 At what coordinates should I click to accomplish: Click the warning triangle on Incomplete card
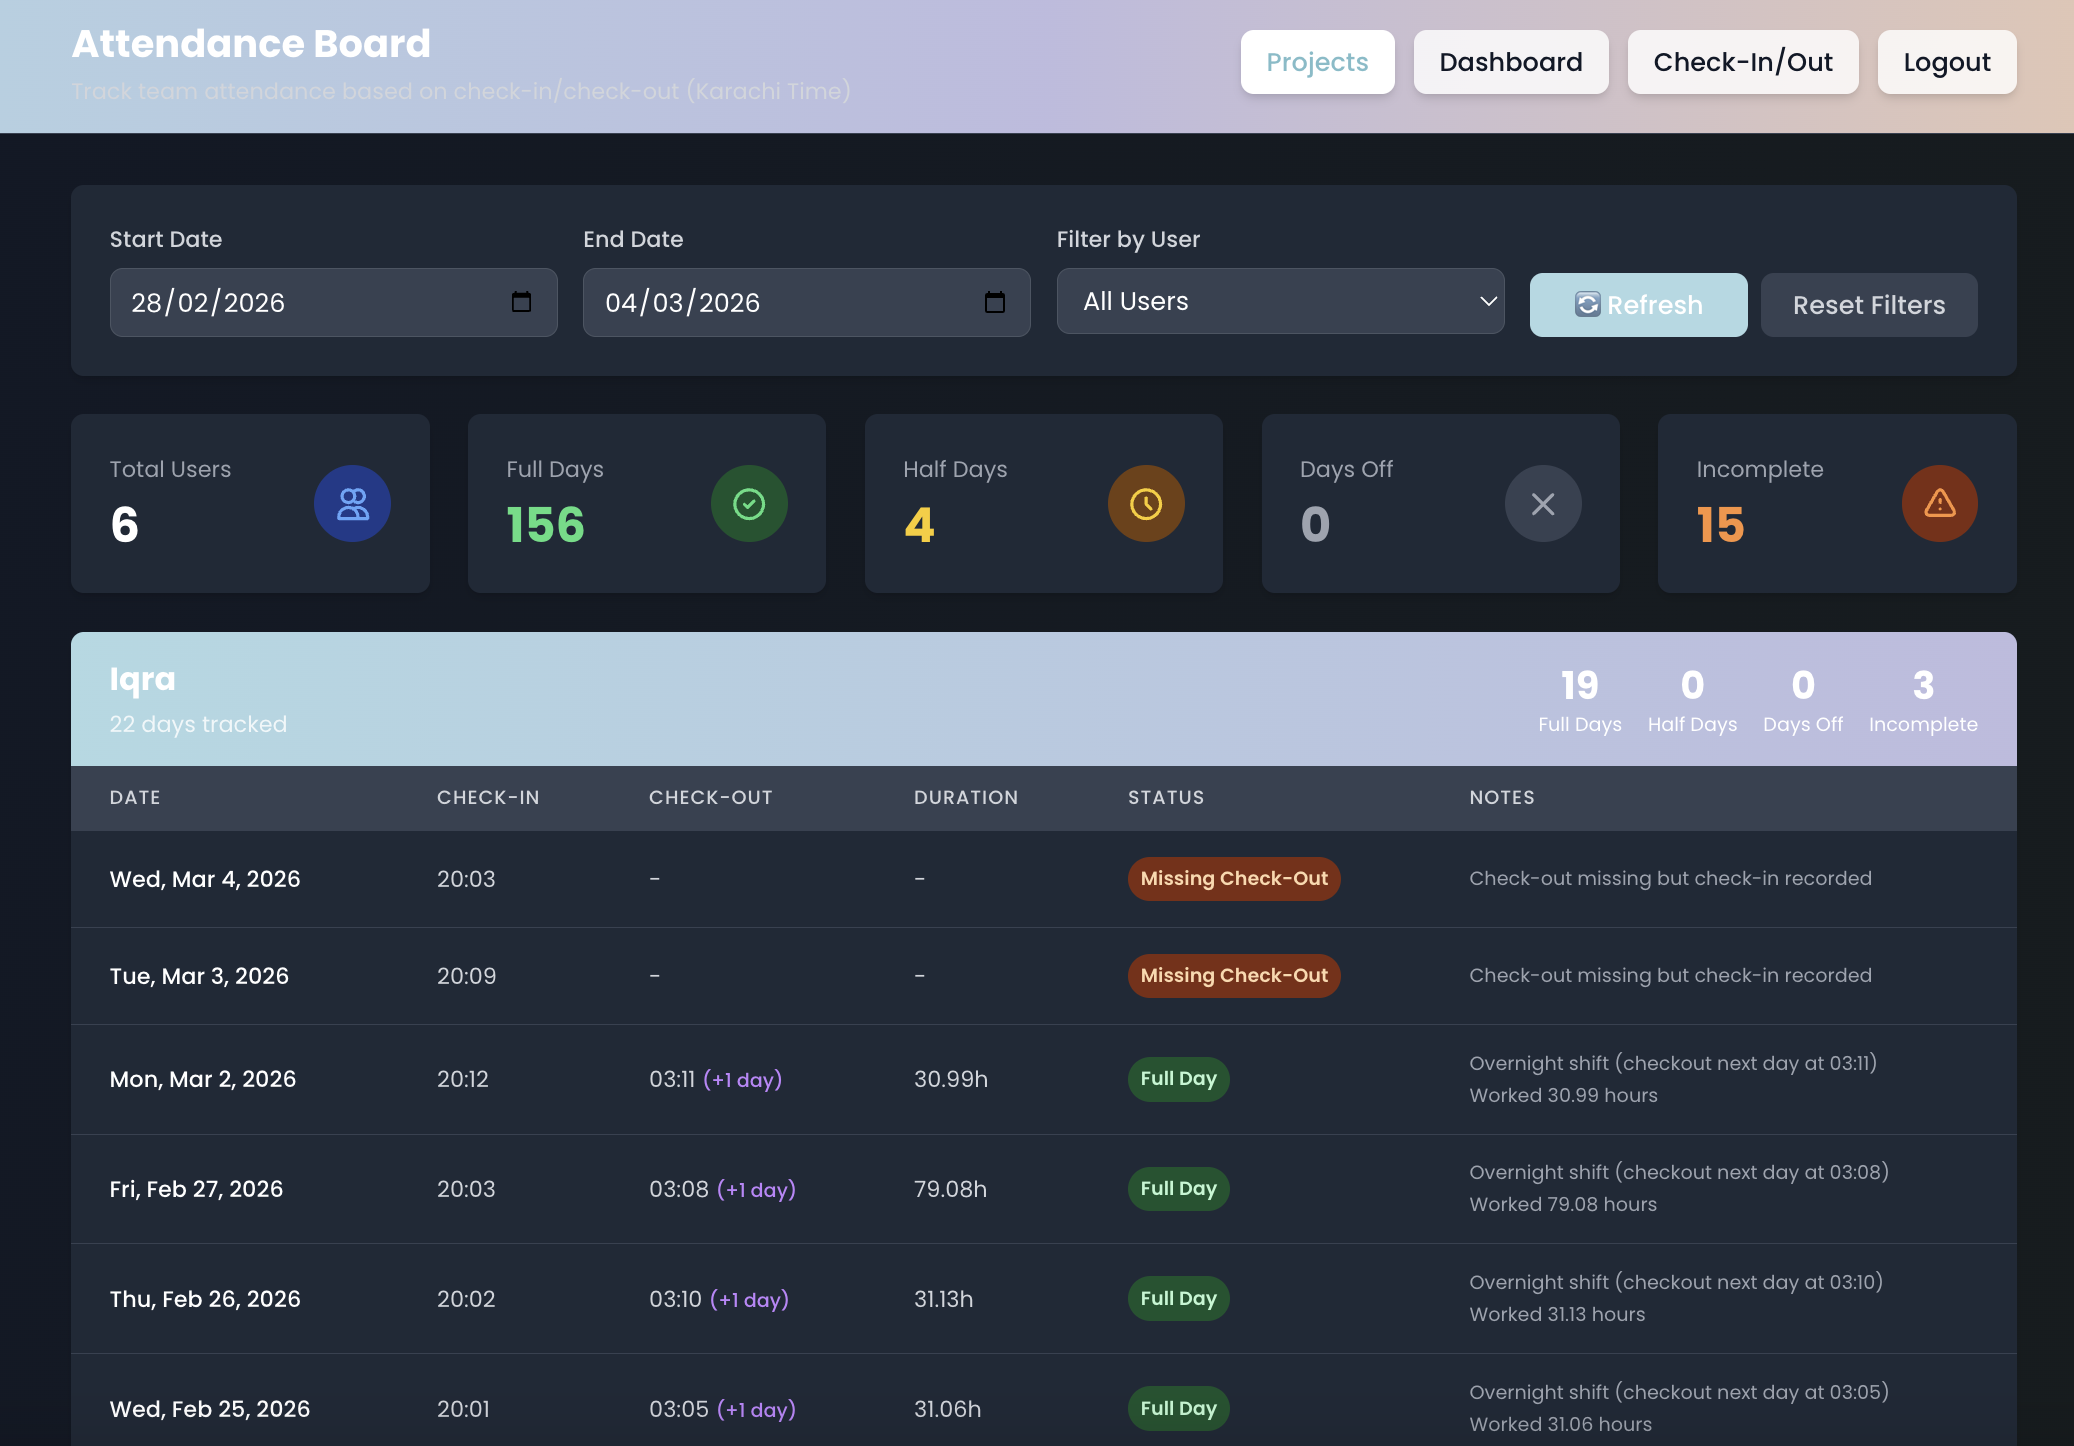(x=1939, y=503)
